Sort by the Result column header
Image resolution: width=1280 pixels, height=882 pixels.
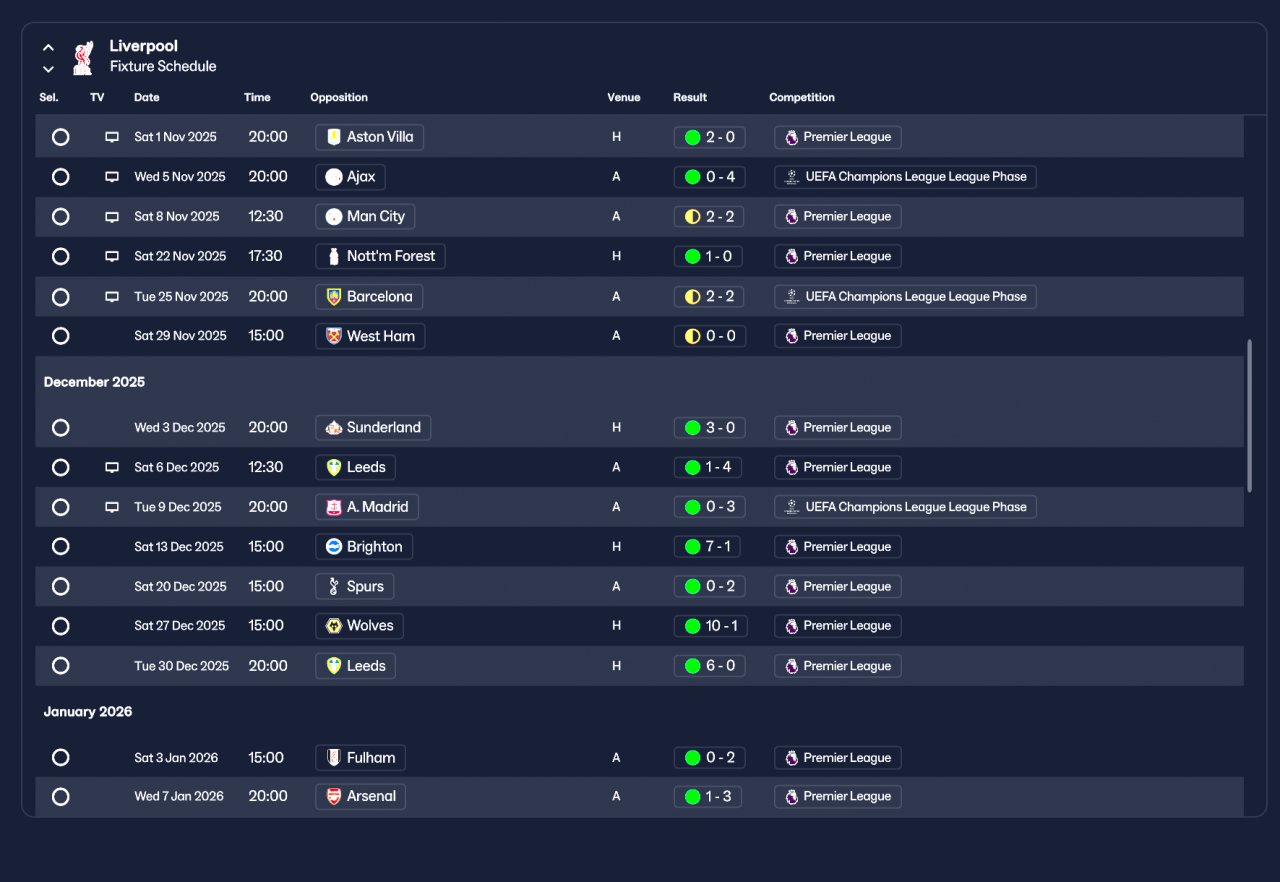pyautogui.click(x=690, y=98)
